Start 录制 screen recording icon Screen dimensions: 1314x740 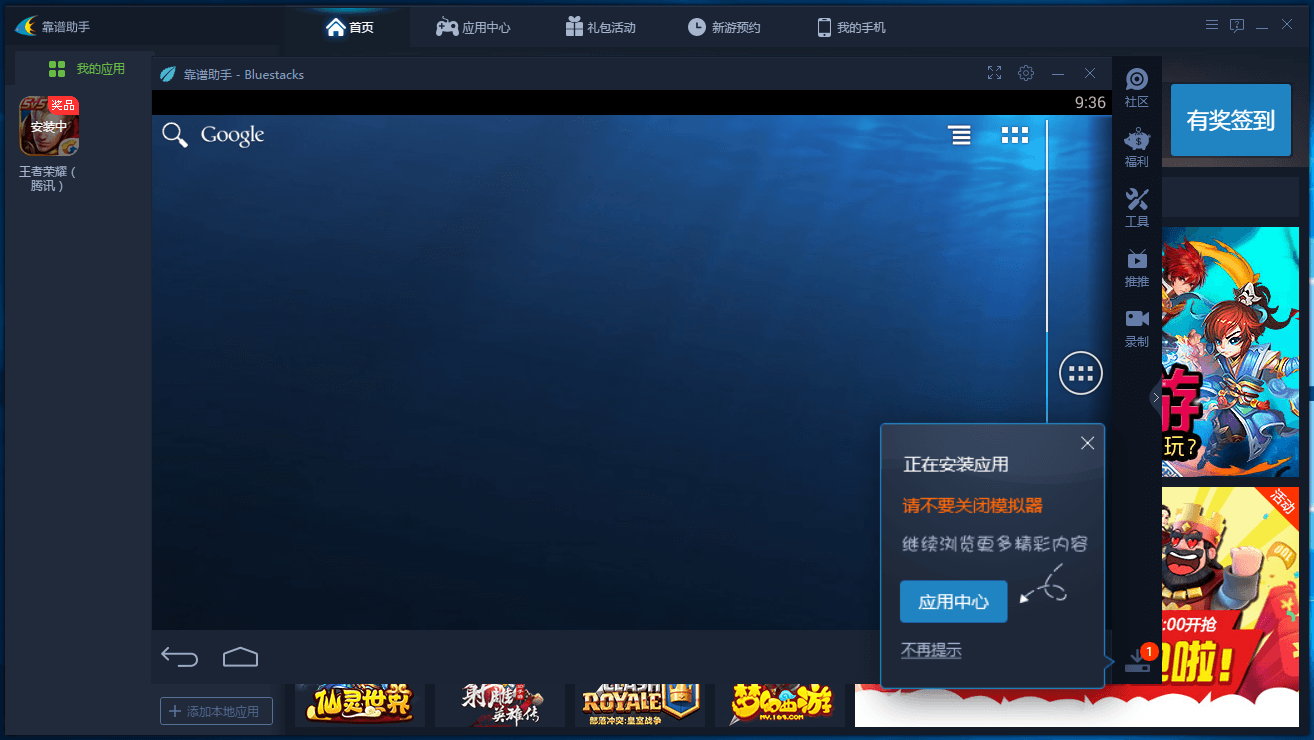1136,327
